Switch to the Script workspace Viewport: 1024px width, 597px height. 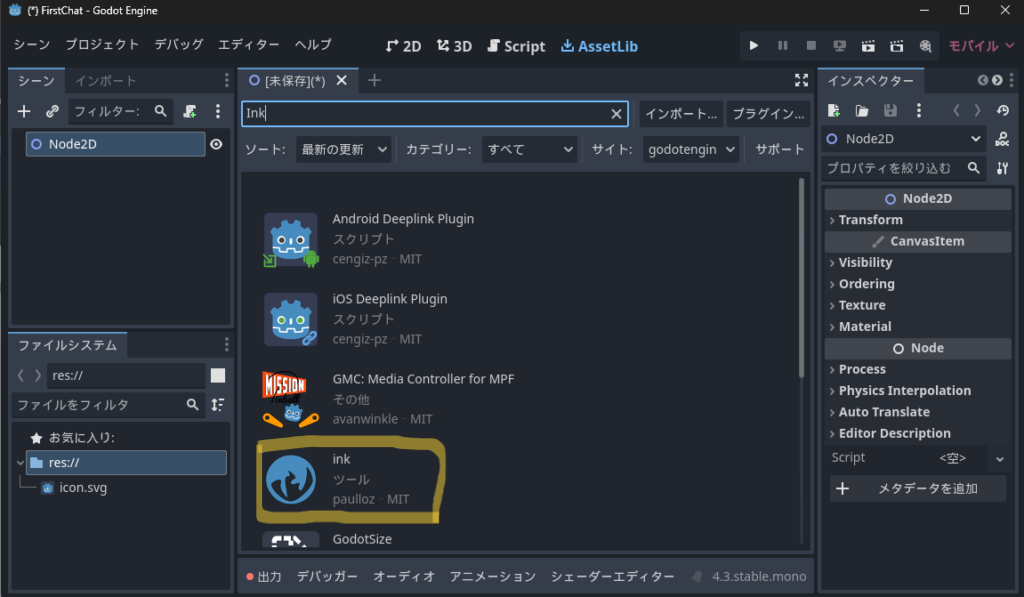[517, 46]
